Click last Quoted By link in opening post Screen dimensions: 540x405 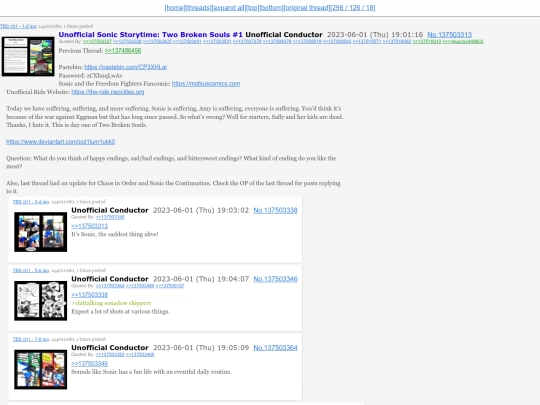coord(463,42)
